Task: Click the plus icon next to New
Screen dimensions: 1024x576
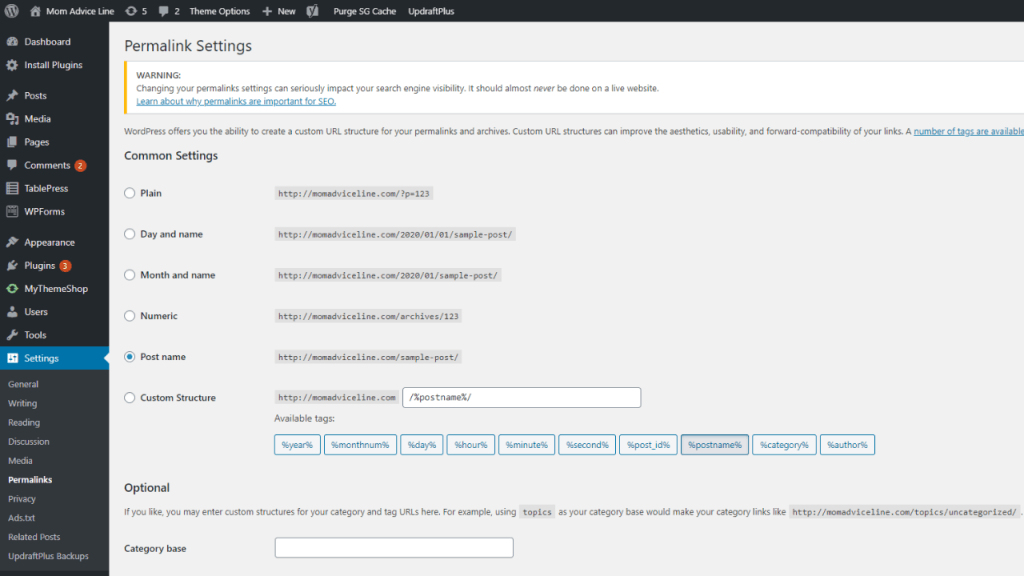Action: 267,11
